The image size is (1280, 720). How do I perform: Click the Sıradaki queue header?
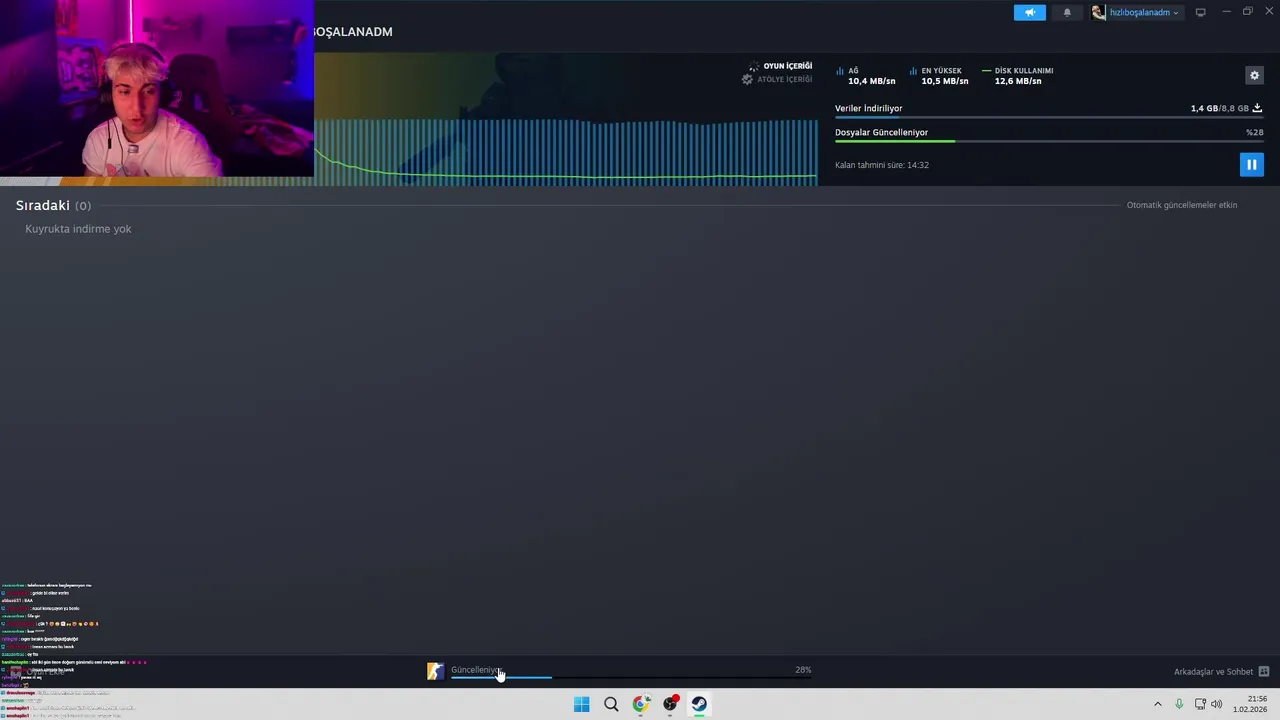(x=53, y=205)
